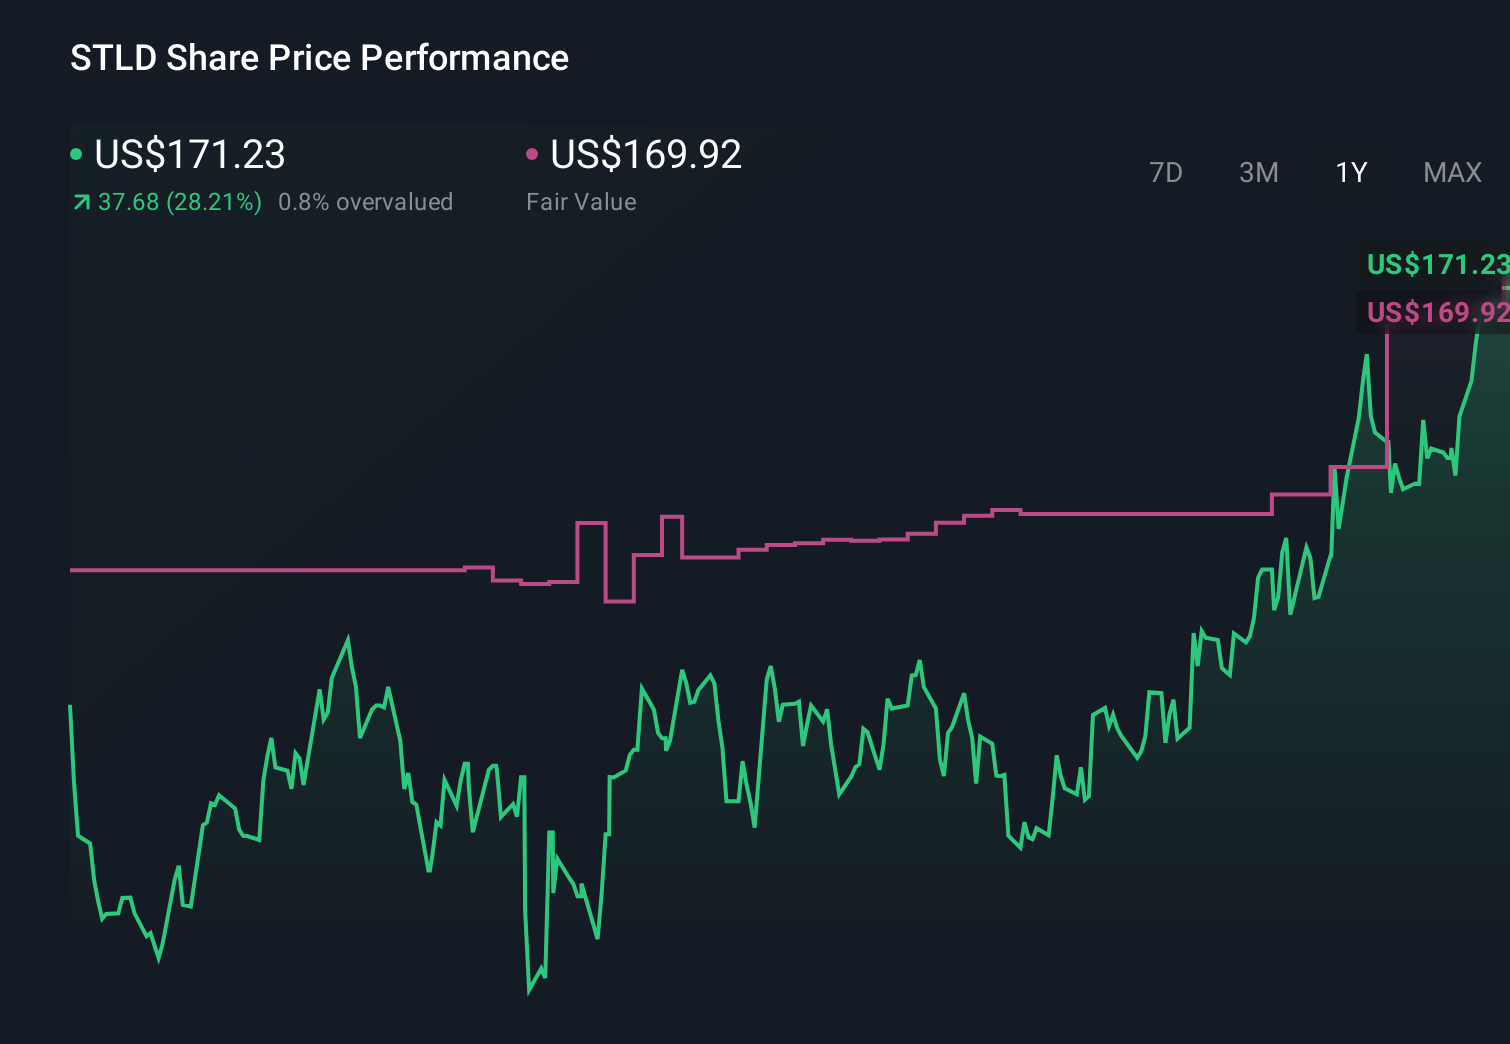This screenshot has height=1044, width=1510.
Task: Click the upward trend arrow icon
Action: pyautogui.click(x=82, y=203)
